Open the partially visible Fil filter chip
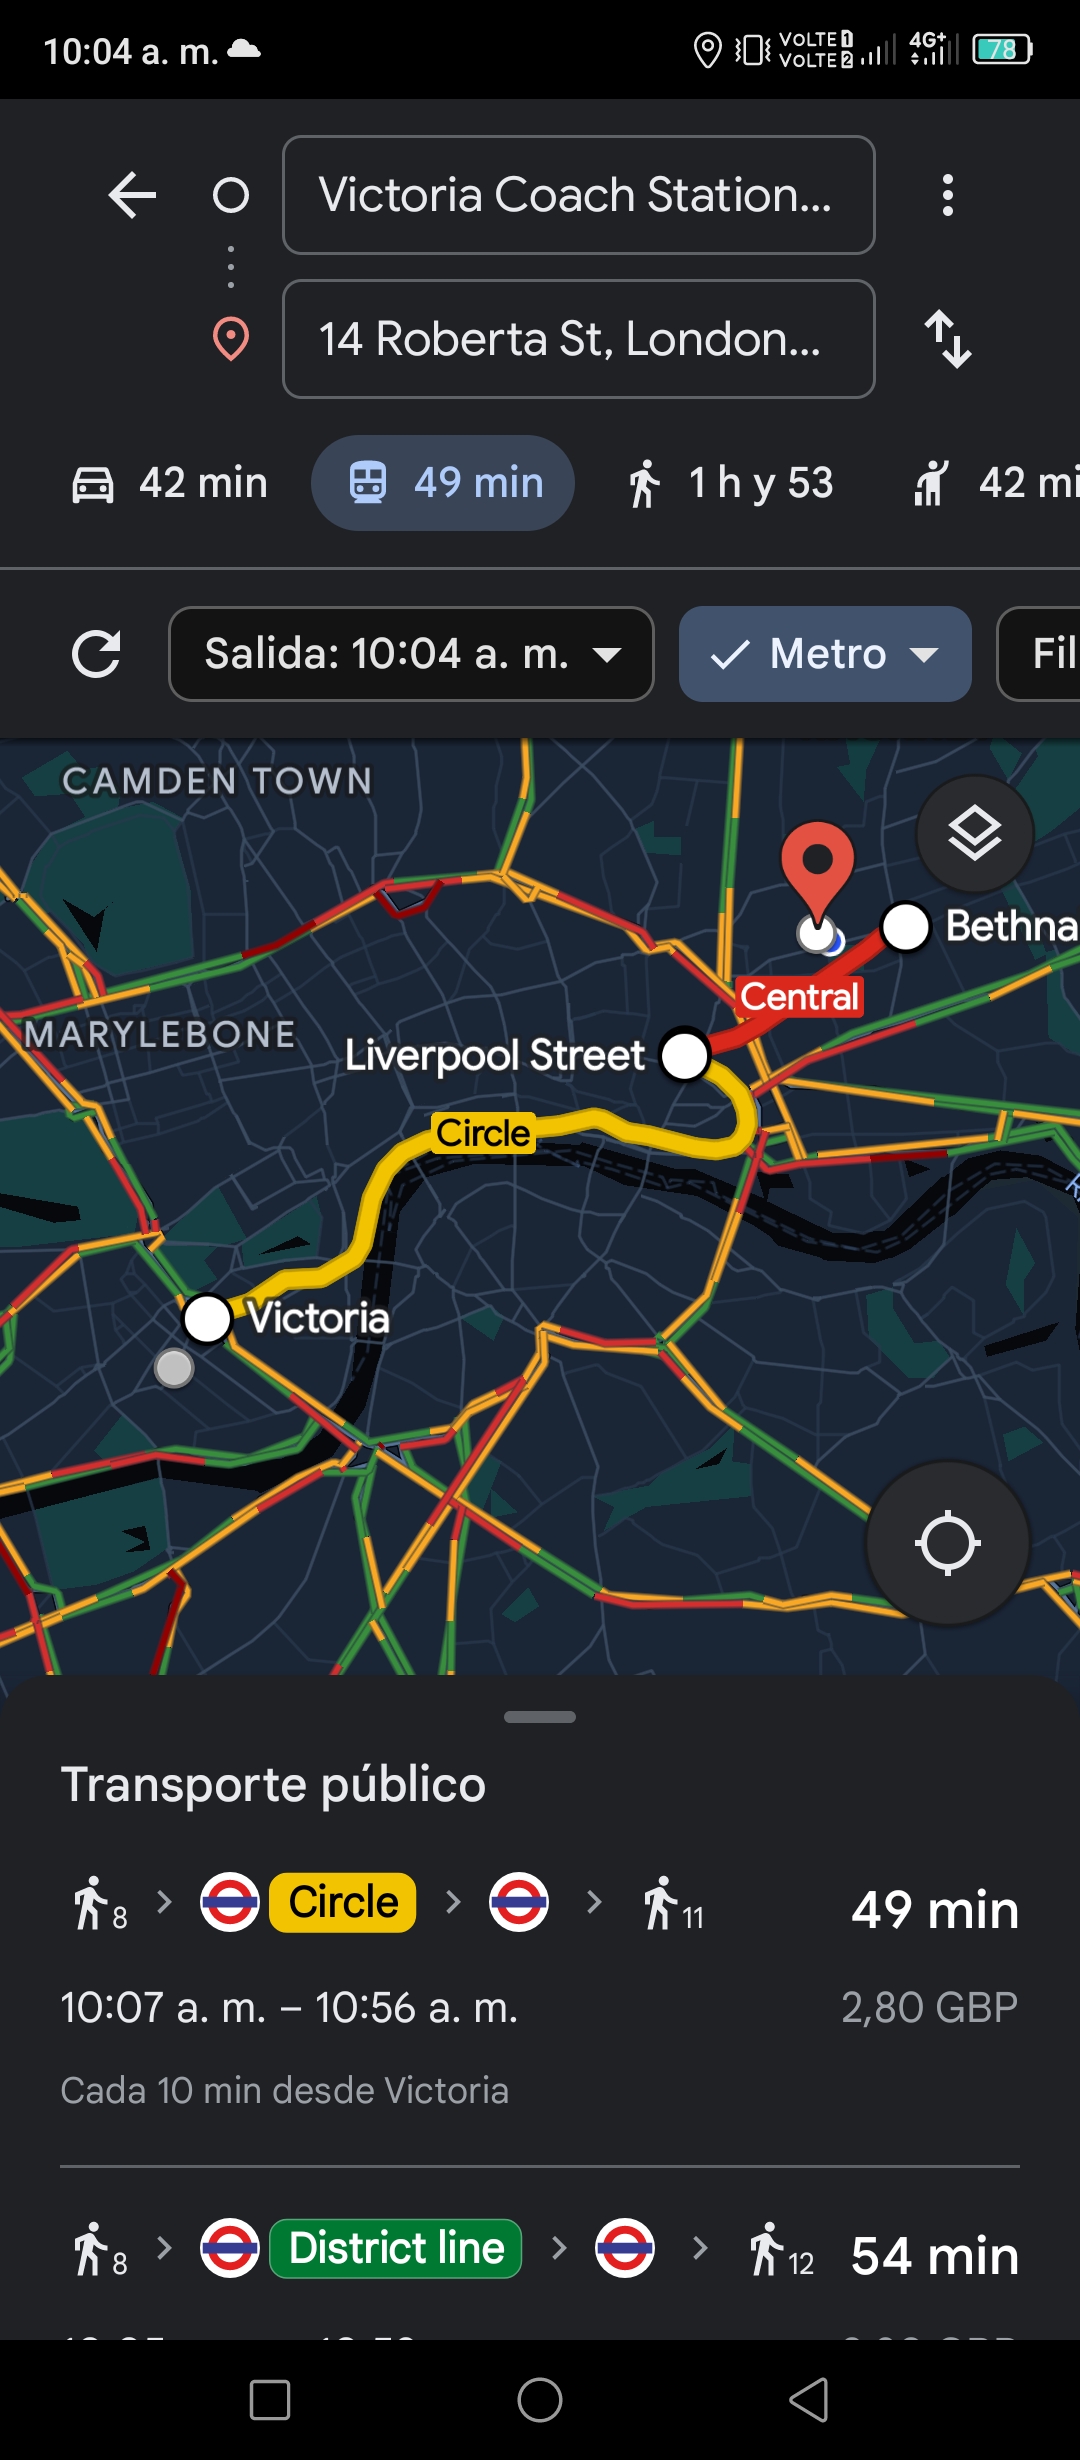The width and height of the screenshot is (1080, 2460). pyautogui.click(x=1040, y=654)
